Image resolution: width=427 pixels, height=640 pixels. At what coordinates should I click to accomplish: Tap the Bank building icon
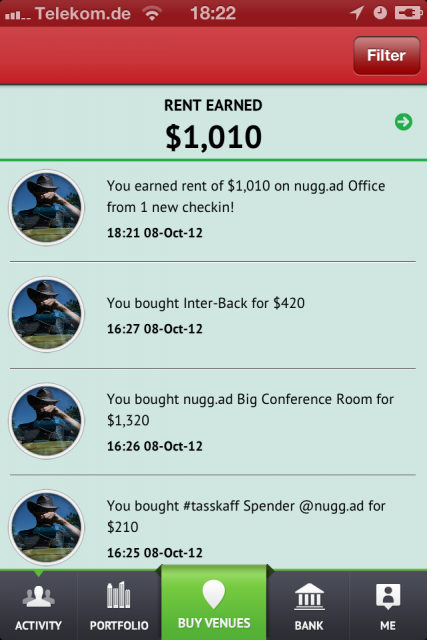pos(309,597)
